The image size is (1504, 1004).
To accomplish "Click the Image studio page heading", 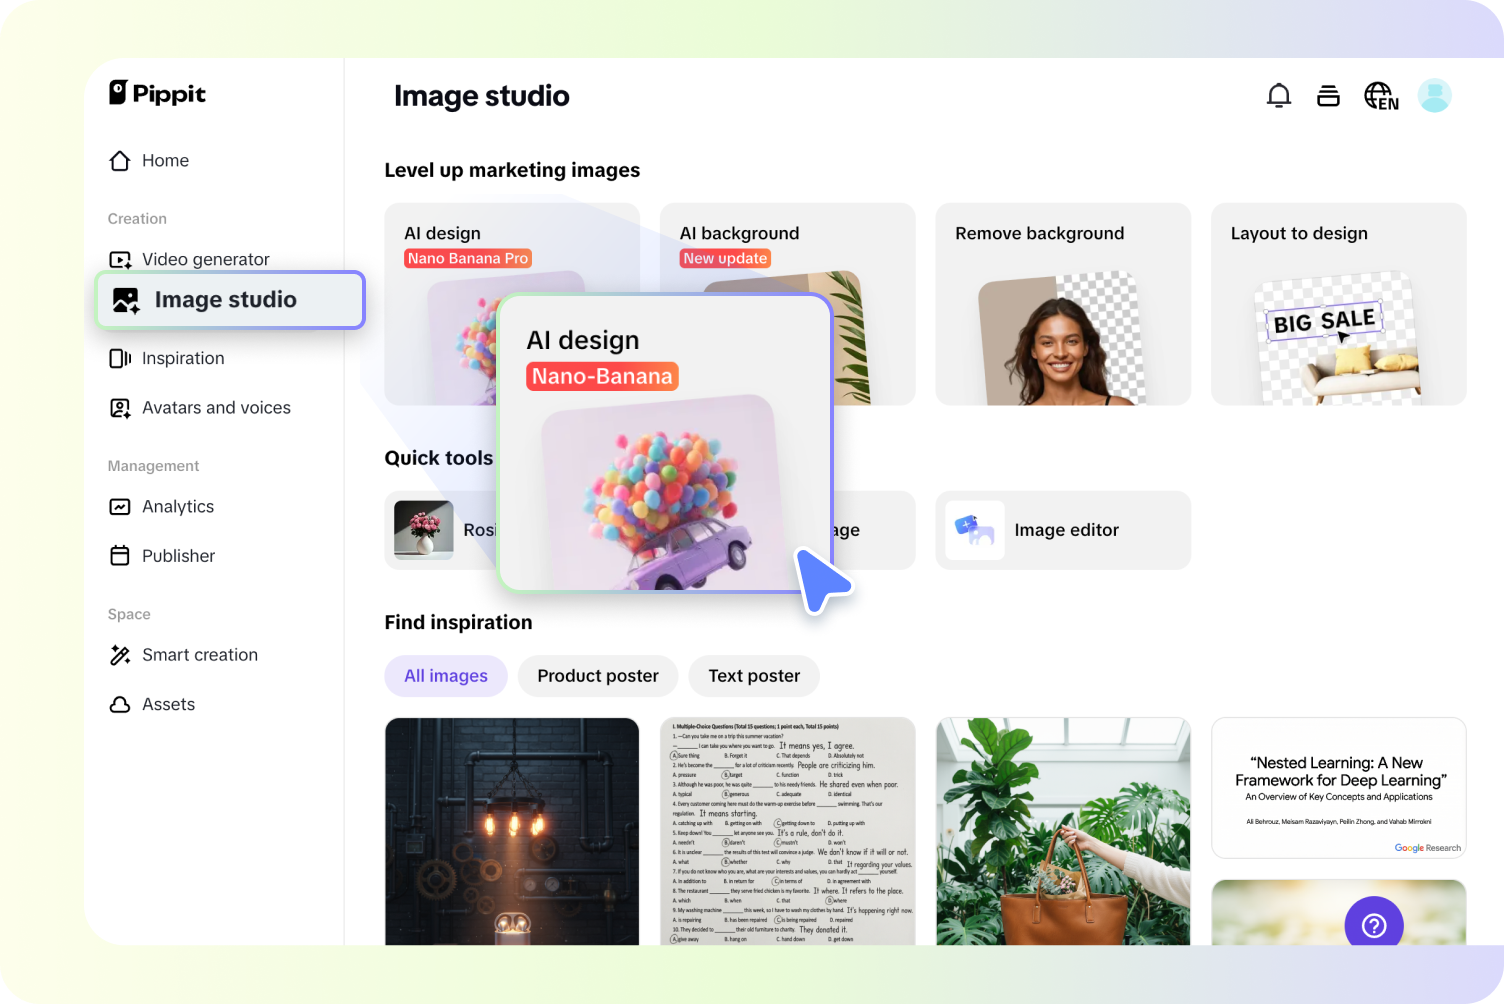I will tap(482, 96).
